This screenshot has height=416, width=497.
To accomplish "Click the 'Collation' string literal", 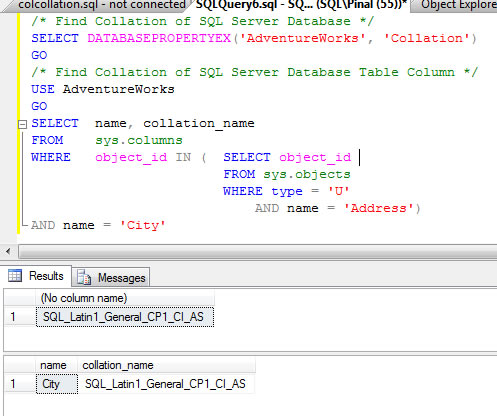I will tap(427, 38).
